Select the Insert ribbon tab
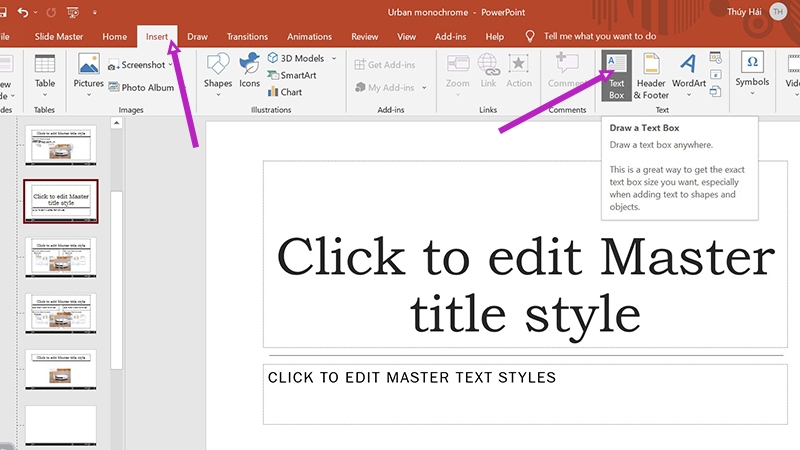This screenshot has width=800, height=450. (x=157, y=37)
